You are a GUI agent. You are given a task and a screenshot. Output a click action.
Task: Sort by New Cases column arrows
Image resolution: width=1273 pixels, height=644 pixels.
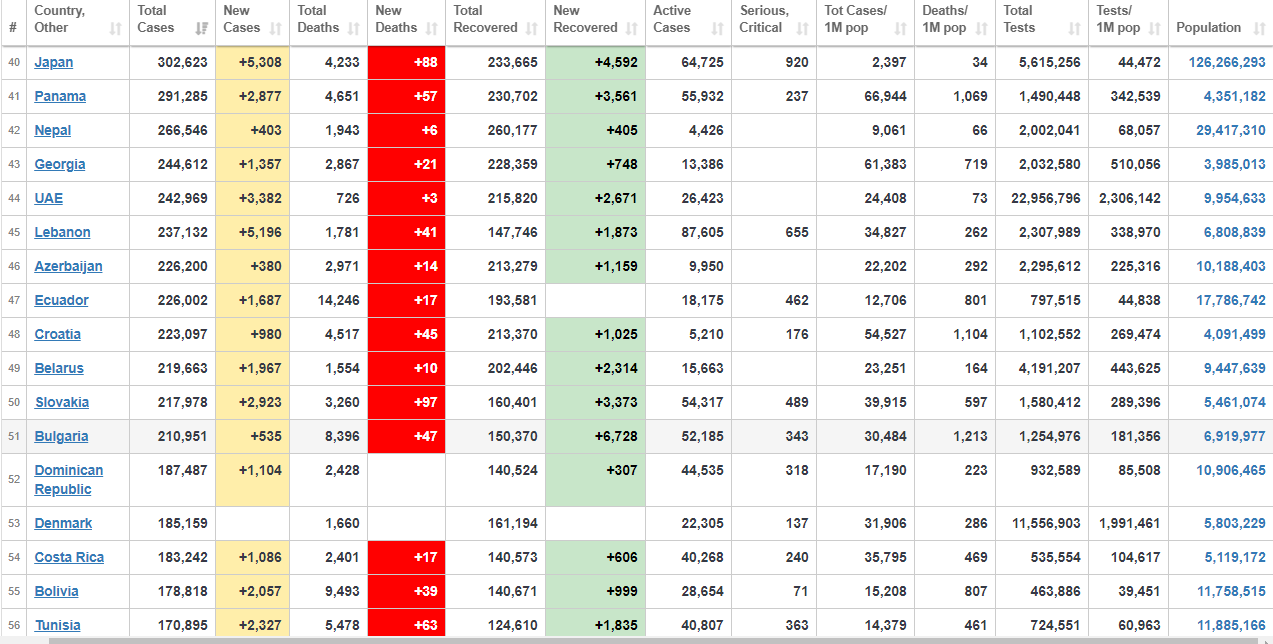(277, 29)
